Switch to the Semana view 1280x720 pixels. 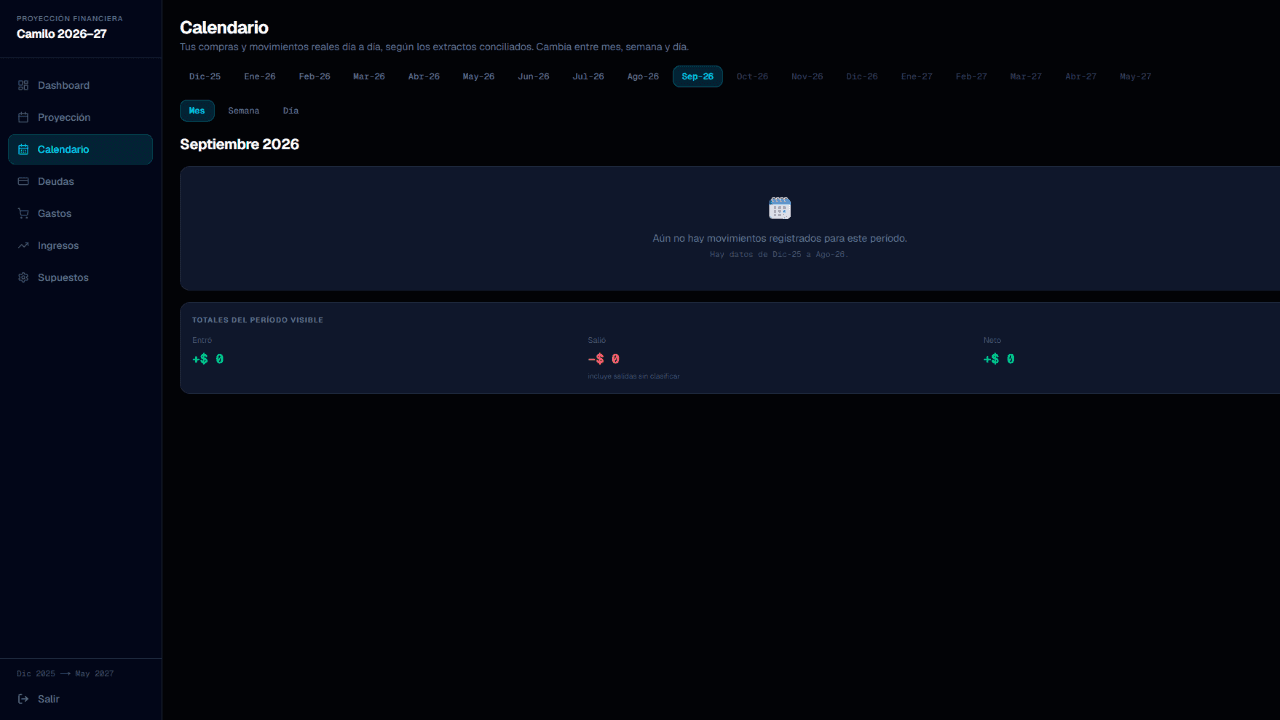coord(244,110)
